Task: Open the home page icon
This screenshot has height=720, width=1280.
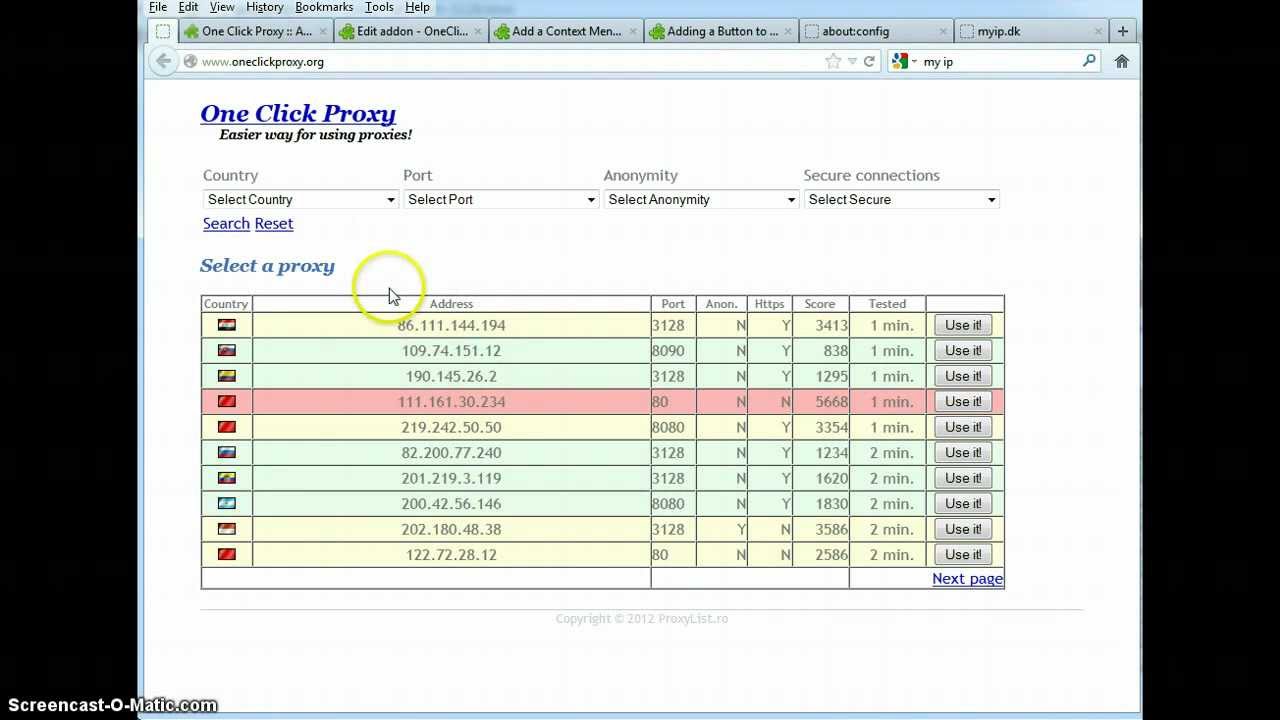Action: (x=1122, y=61)
